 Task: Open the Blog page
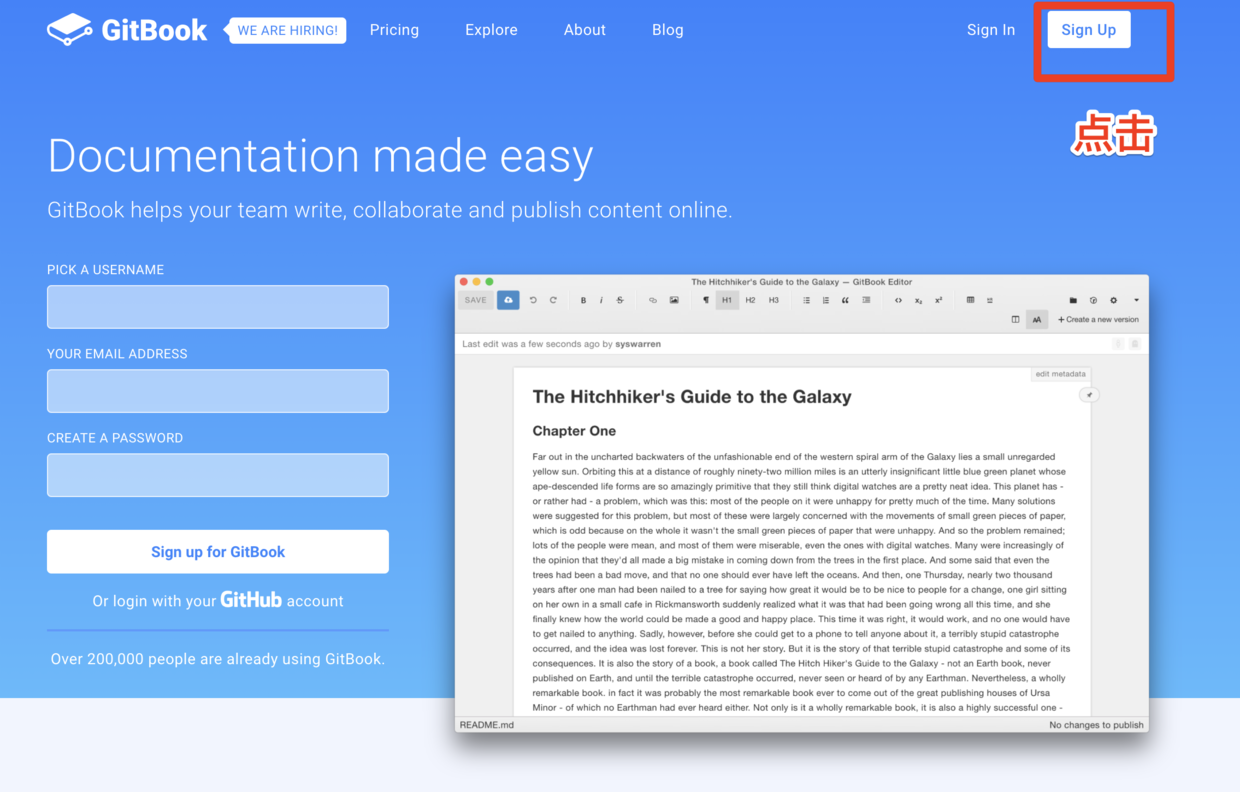click(668, 30)
